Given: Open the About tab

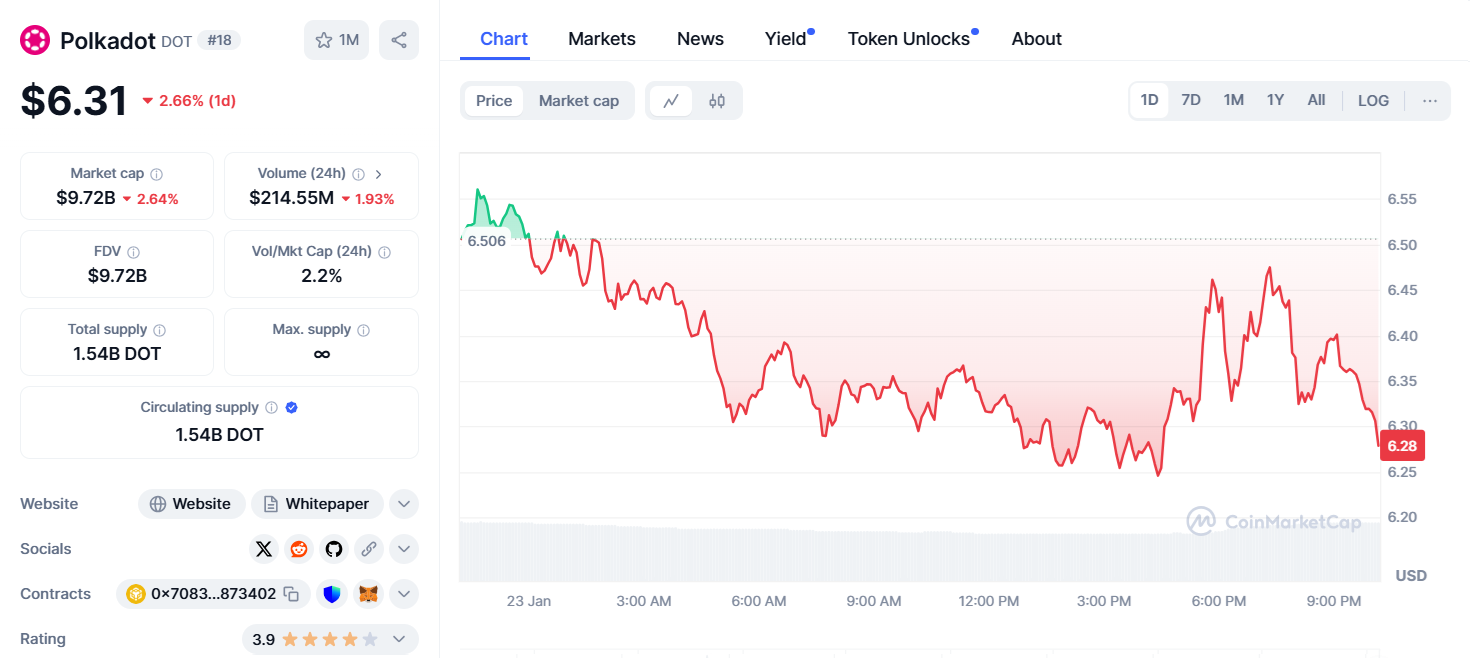Looking at the screenshot, I should [1036, 39].
